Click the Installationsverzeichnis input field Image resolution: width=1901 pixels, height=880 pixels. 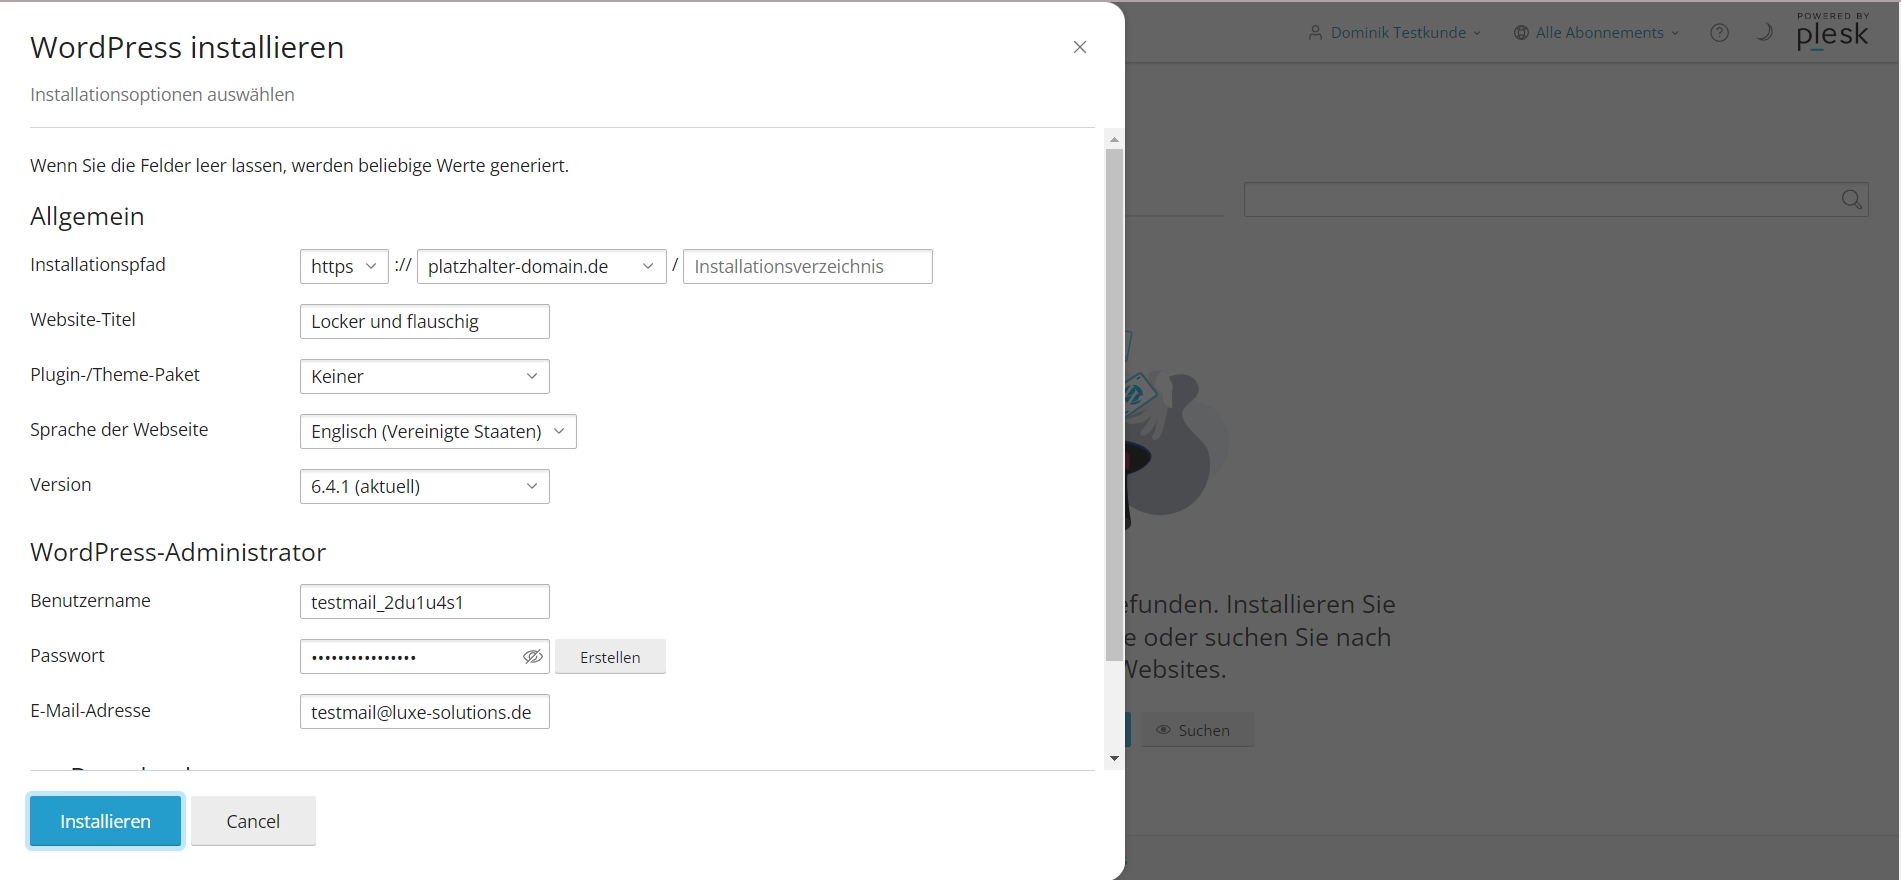tap(808, 267)
